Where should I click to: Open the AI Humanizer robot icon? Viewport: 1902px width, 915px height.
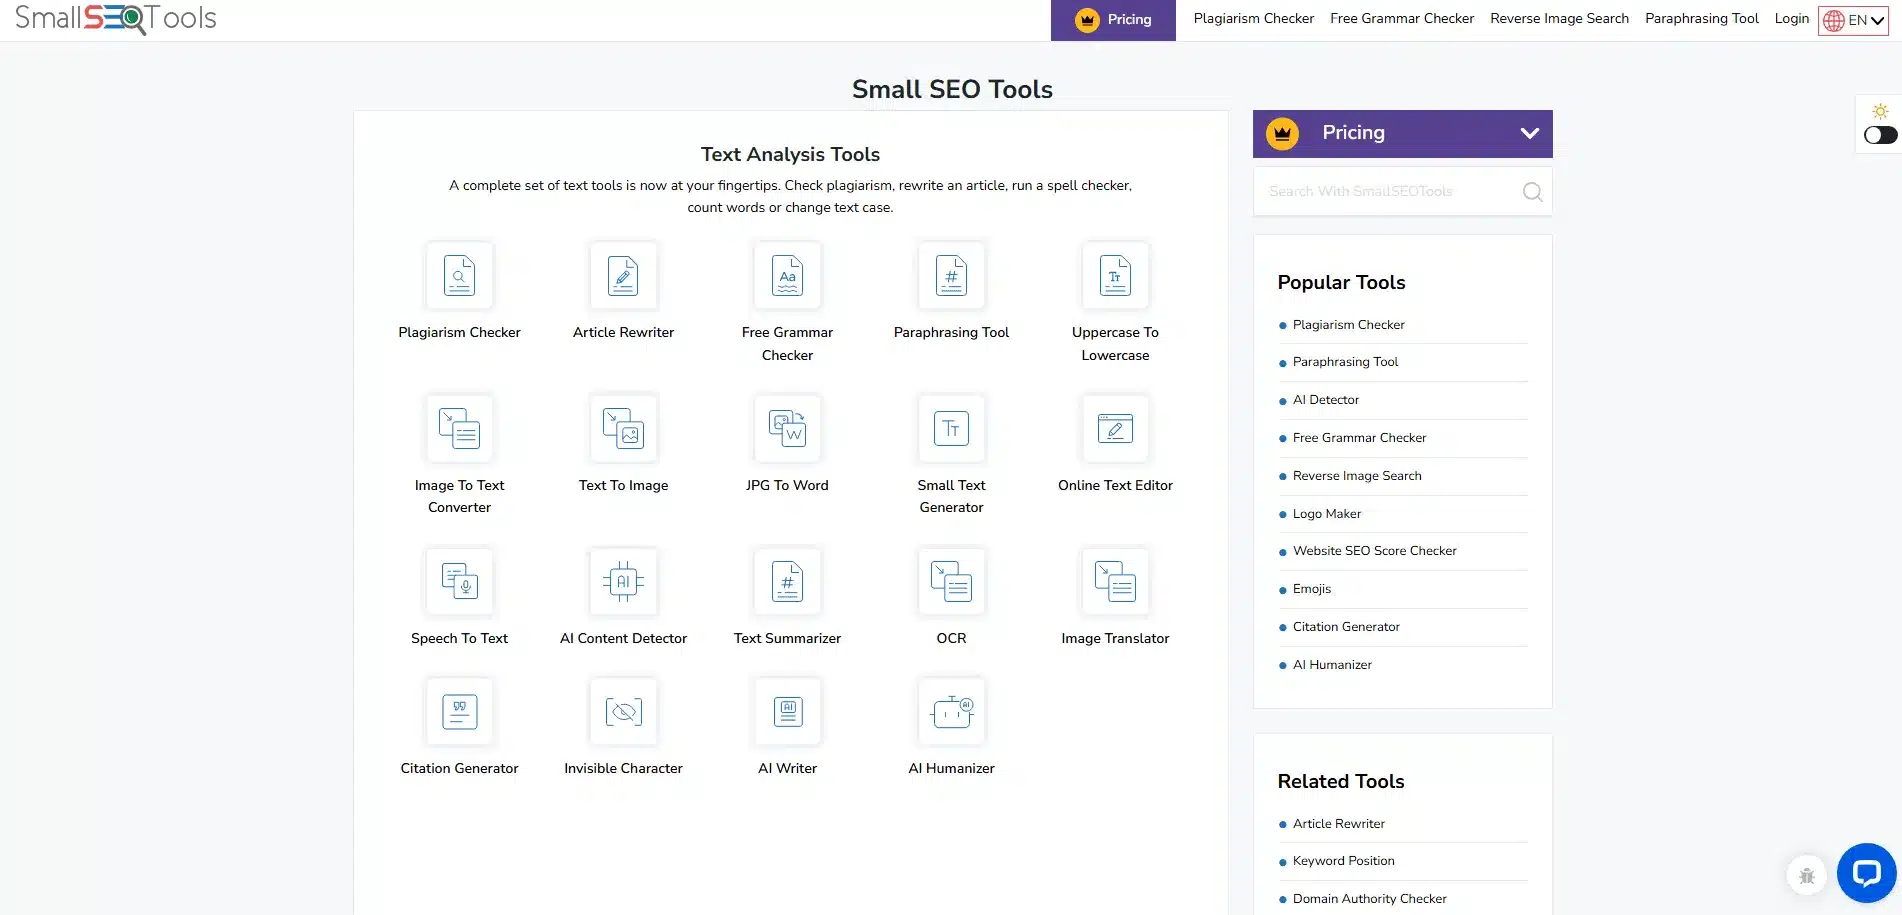[x=951, y=712]
